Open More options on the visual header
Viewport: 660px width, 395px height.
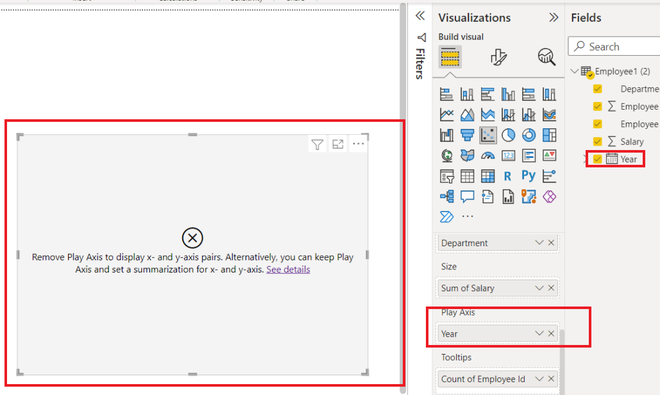click(358, 144)
